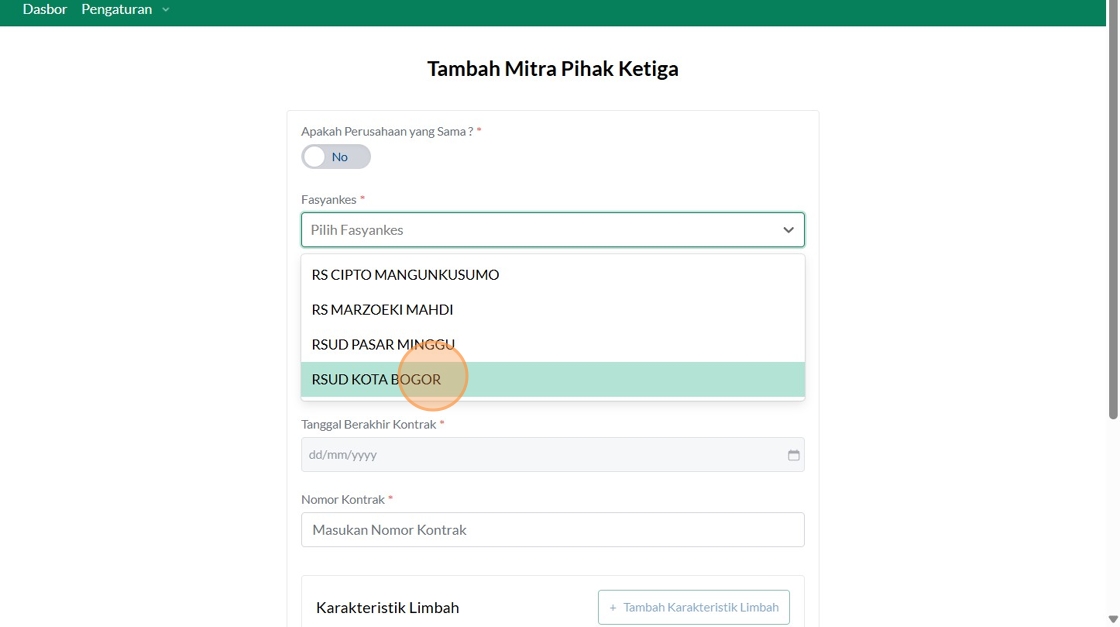Click the plus icon on Tambah Karakteristik Limbah
Image resolution: width=1120 pixels, height=627 pixels.
(613, 608)
